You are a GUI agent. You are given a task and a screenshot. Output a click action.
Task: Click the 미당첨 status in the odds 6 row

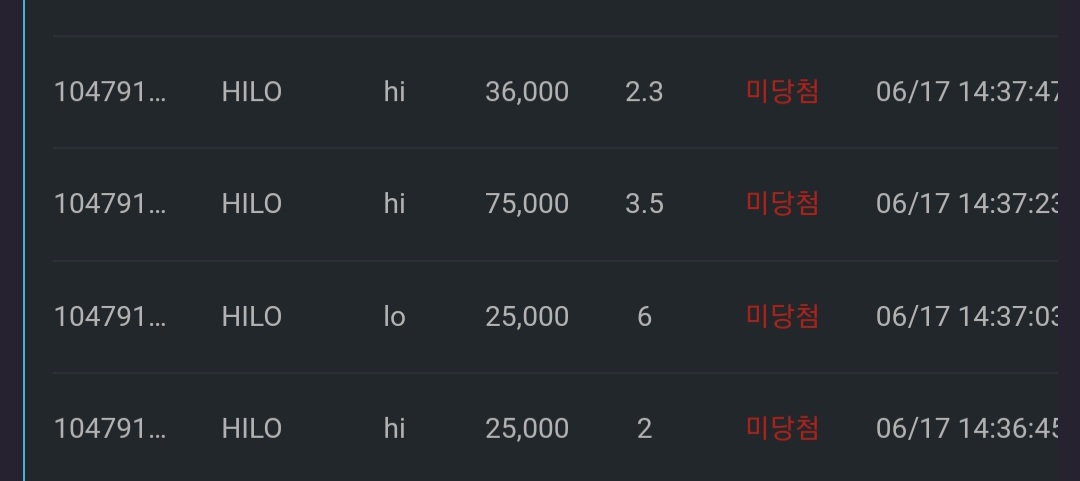[x=782, y=316]
